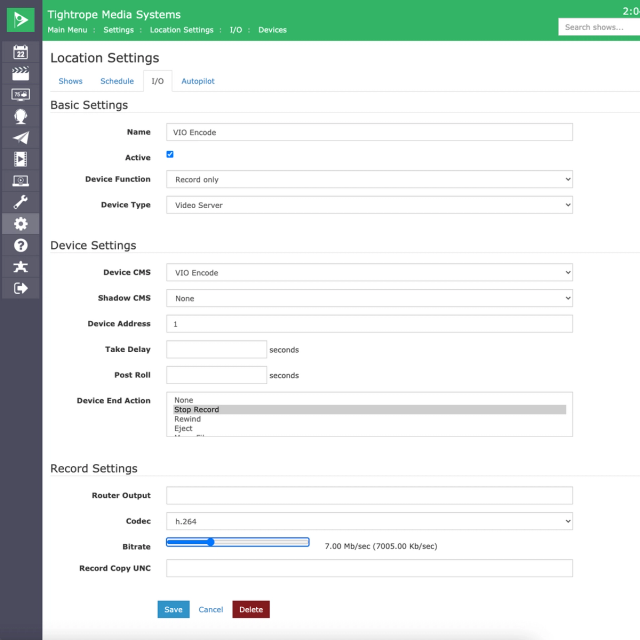Click the red Delete button
The image size is (640, 640).
click(x=251, y=609)
